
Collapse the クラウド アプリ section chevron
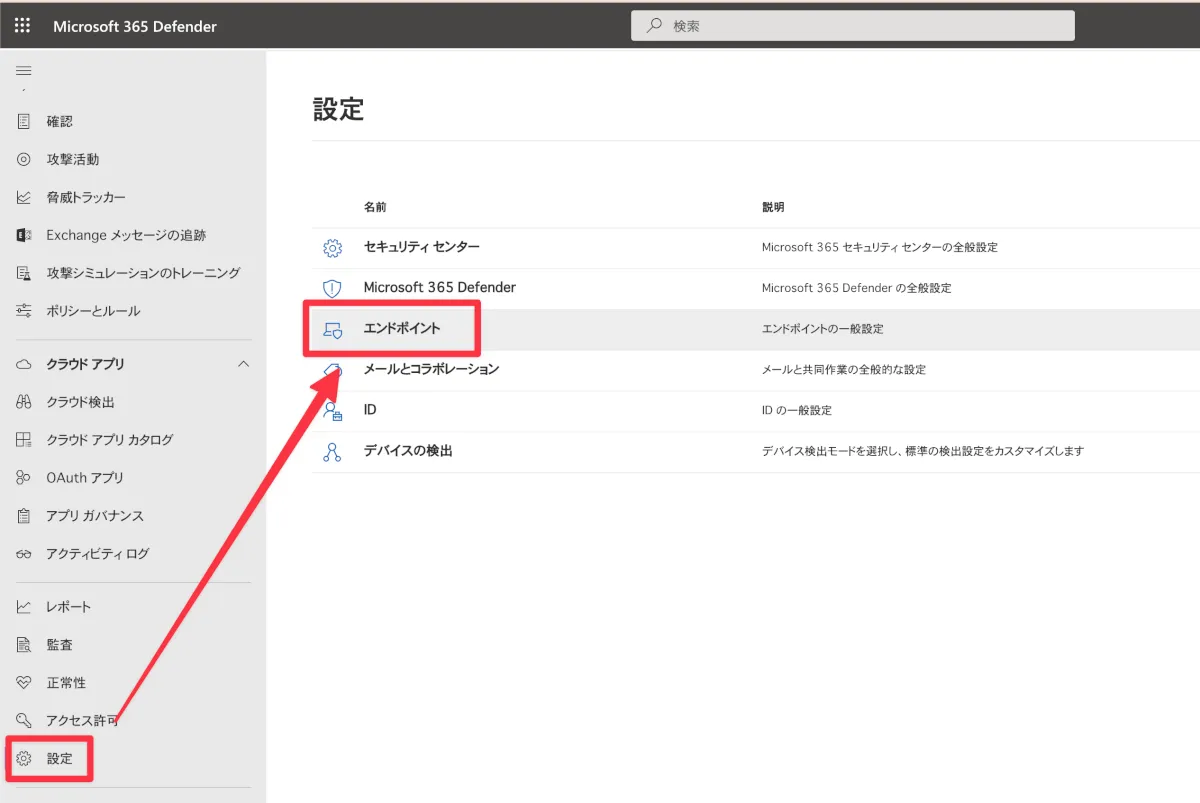[x=243, y=364]
